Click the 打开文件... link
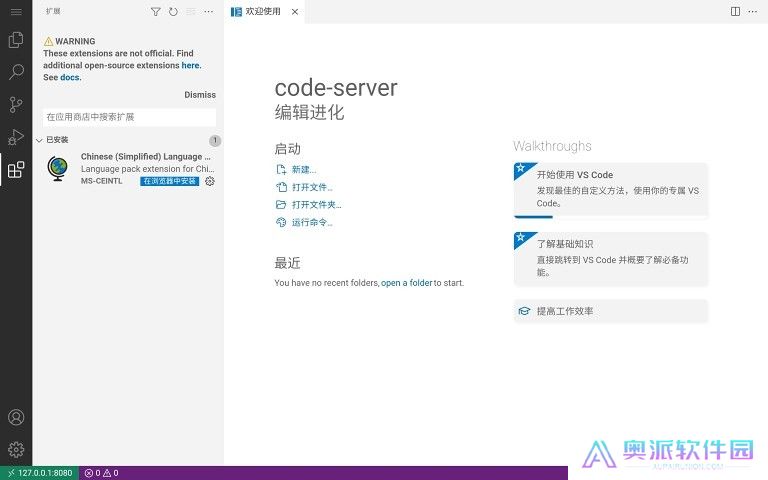Screen dimensions: 768x480 pos(304,187)
